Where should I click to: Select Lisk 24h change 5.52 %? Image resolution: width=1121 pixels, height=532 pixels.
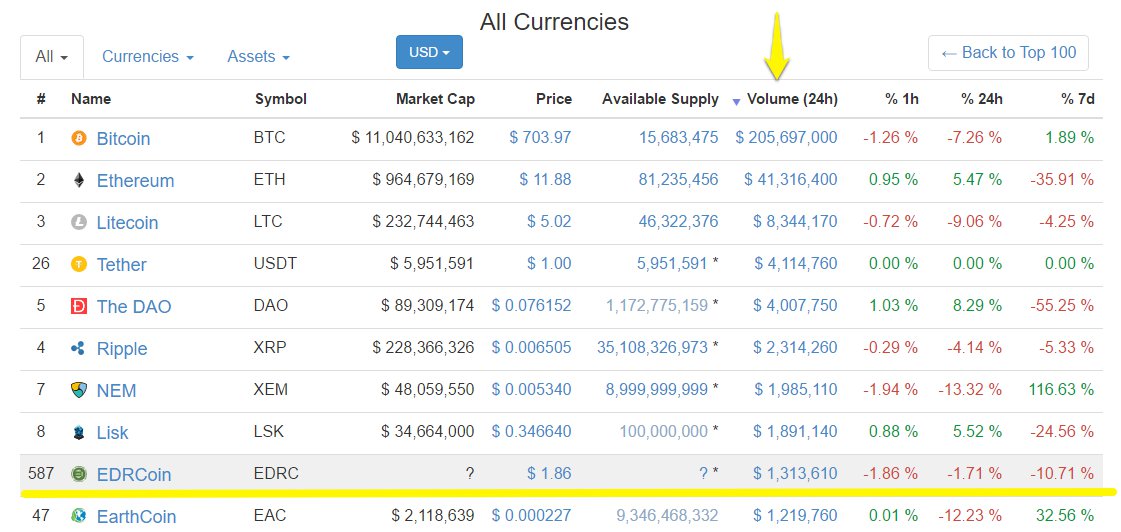click(977, 432)
